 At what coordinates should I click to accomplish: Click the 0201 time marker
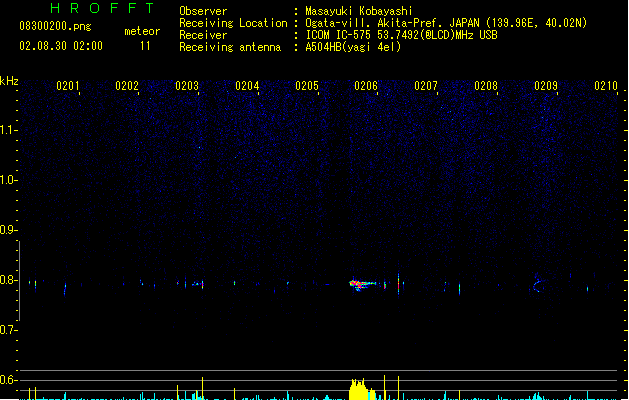coord(68,86)
